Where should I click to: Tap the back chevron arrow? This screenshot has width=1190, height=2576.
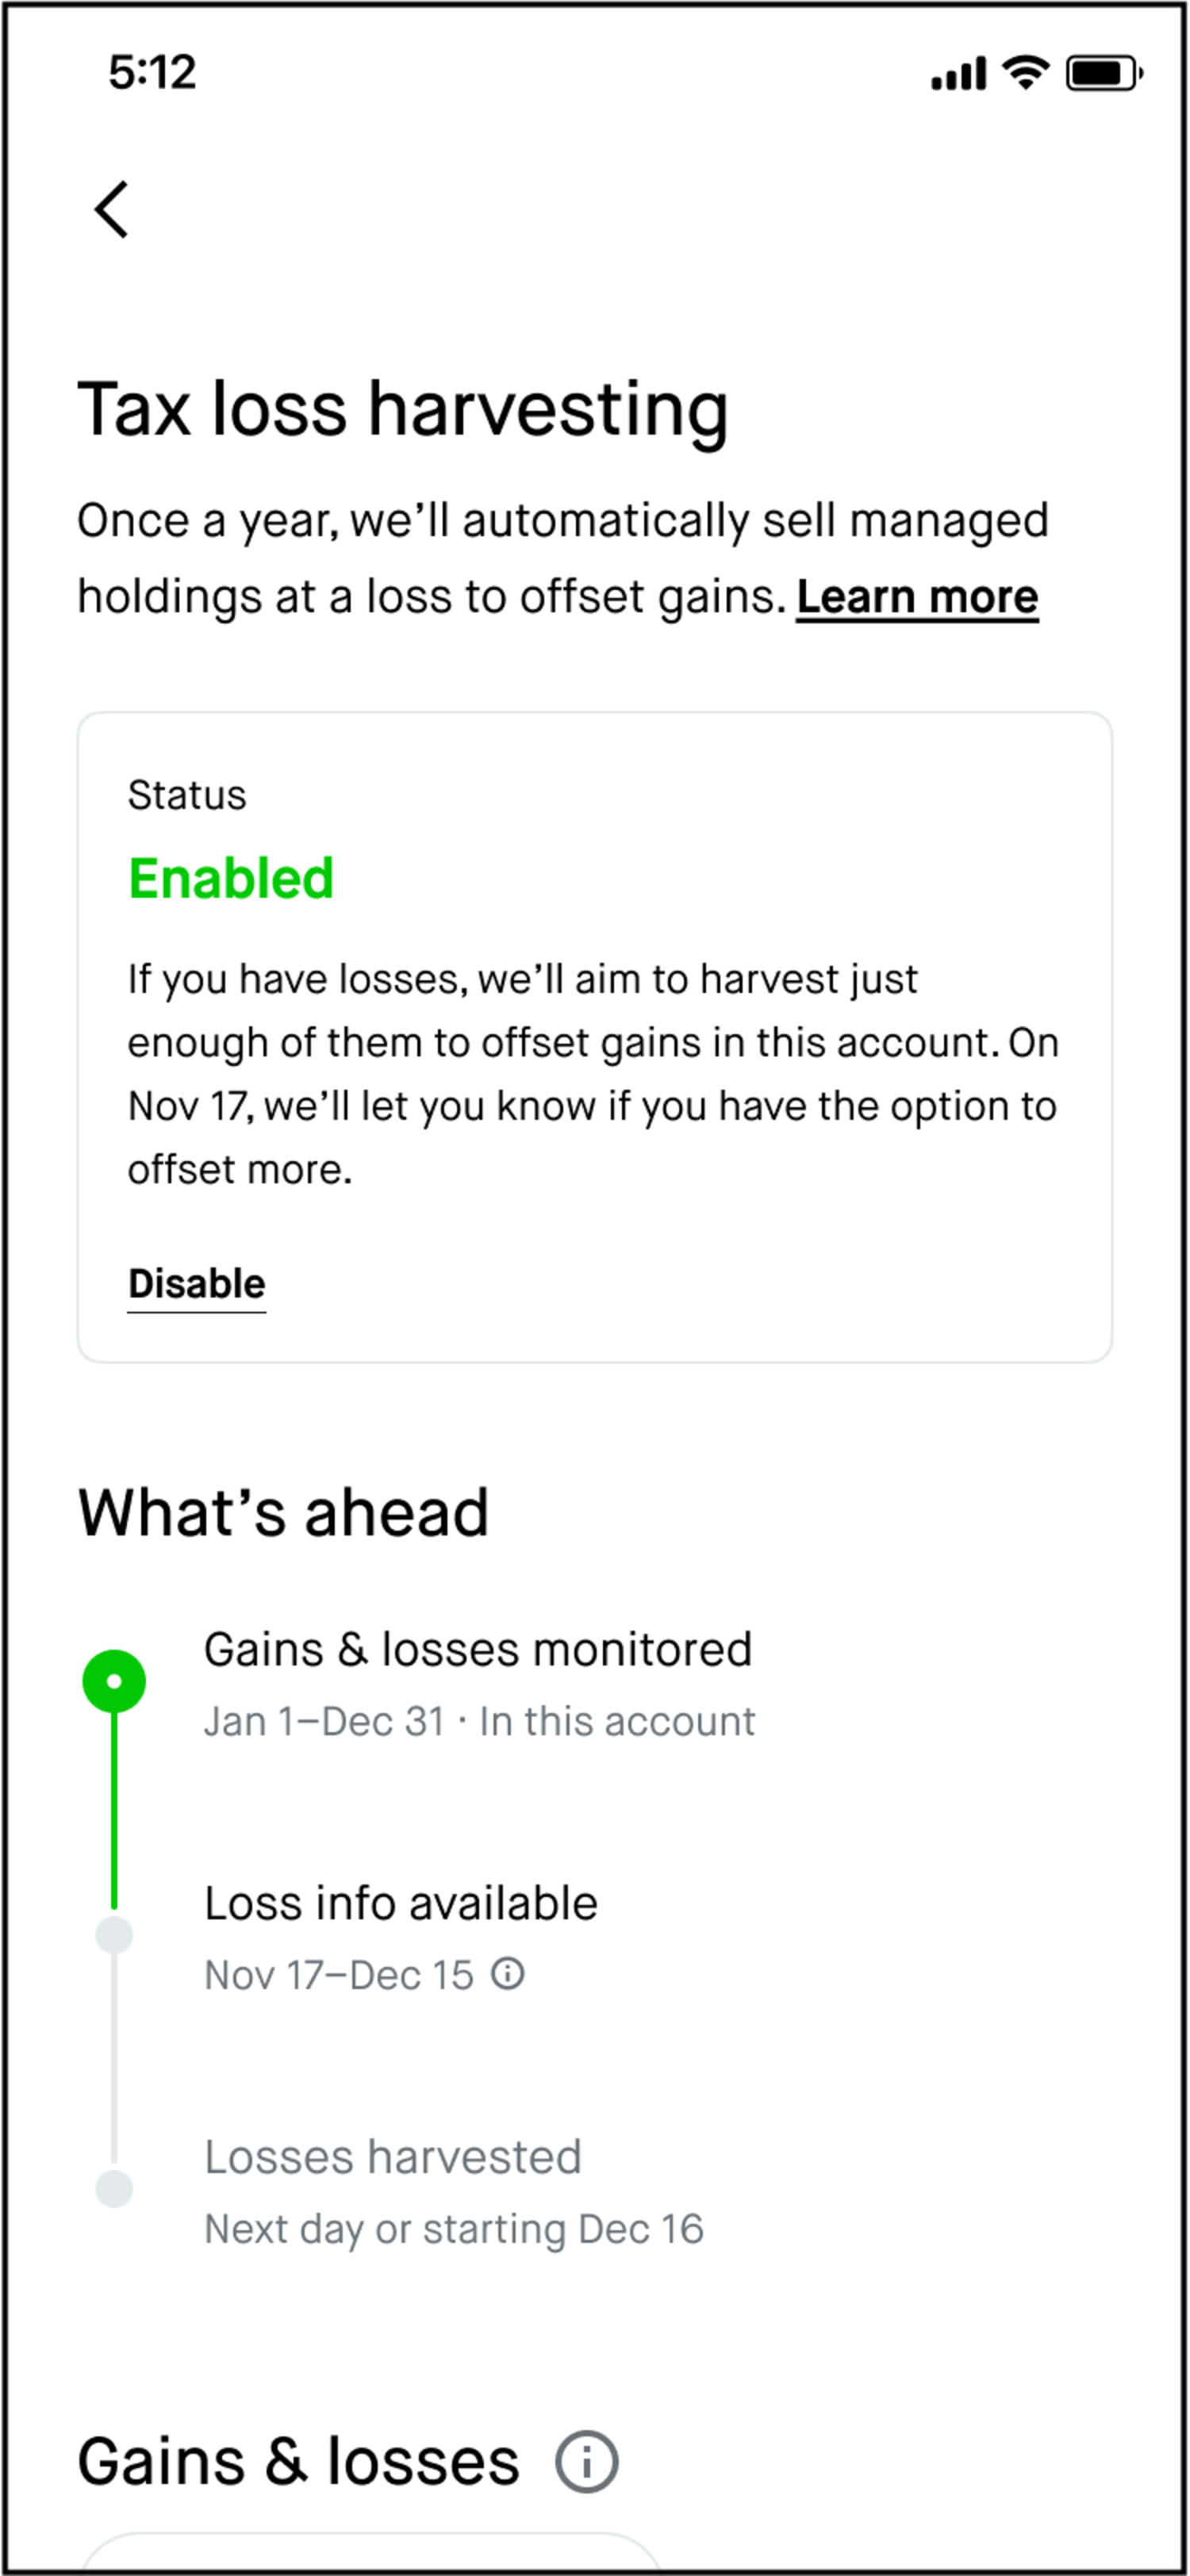click(x=110, y=209)
